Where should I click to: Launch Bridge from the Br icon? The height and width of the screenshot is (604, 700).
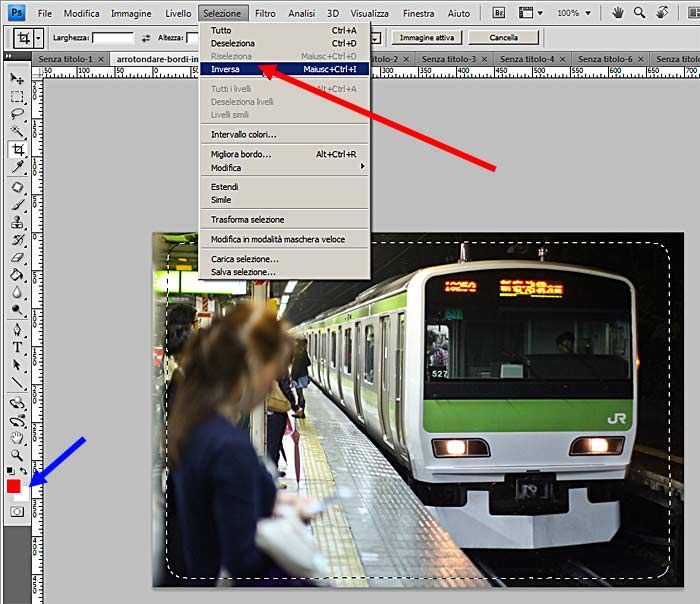[499, 13]
